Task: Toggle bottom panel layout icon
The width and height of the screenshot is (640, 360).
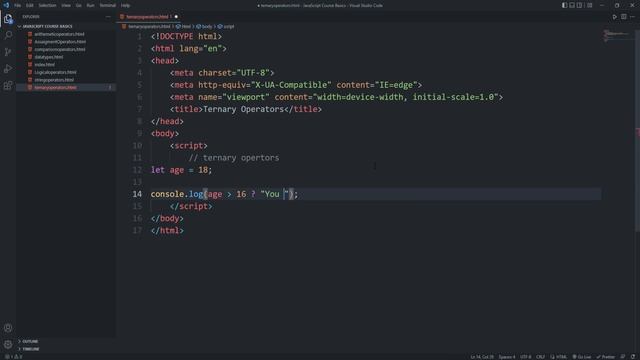Action: (x=572, y=5)
